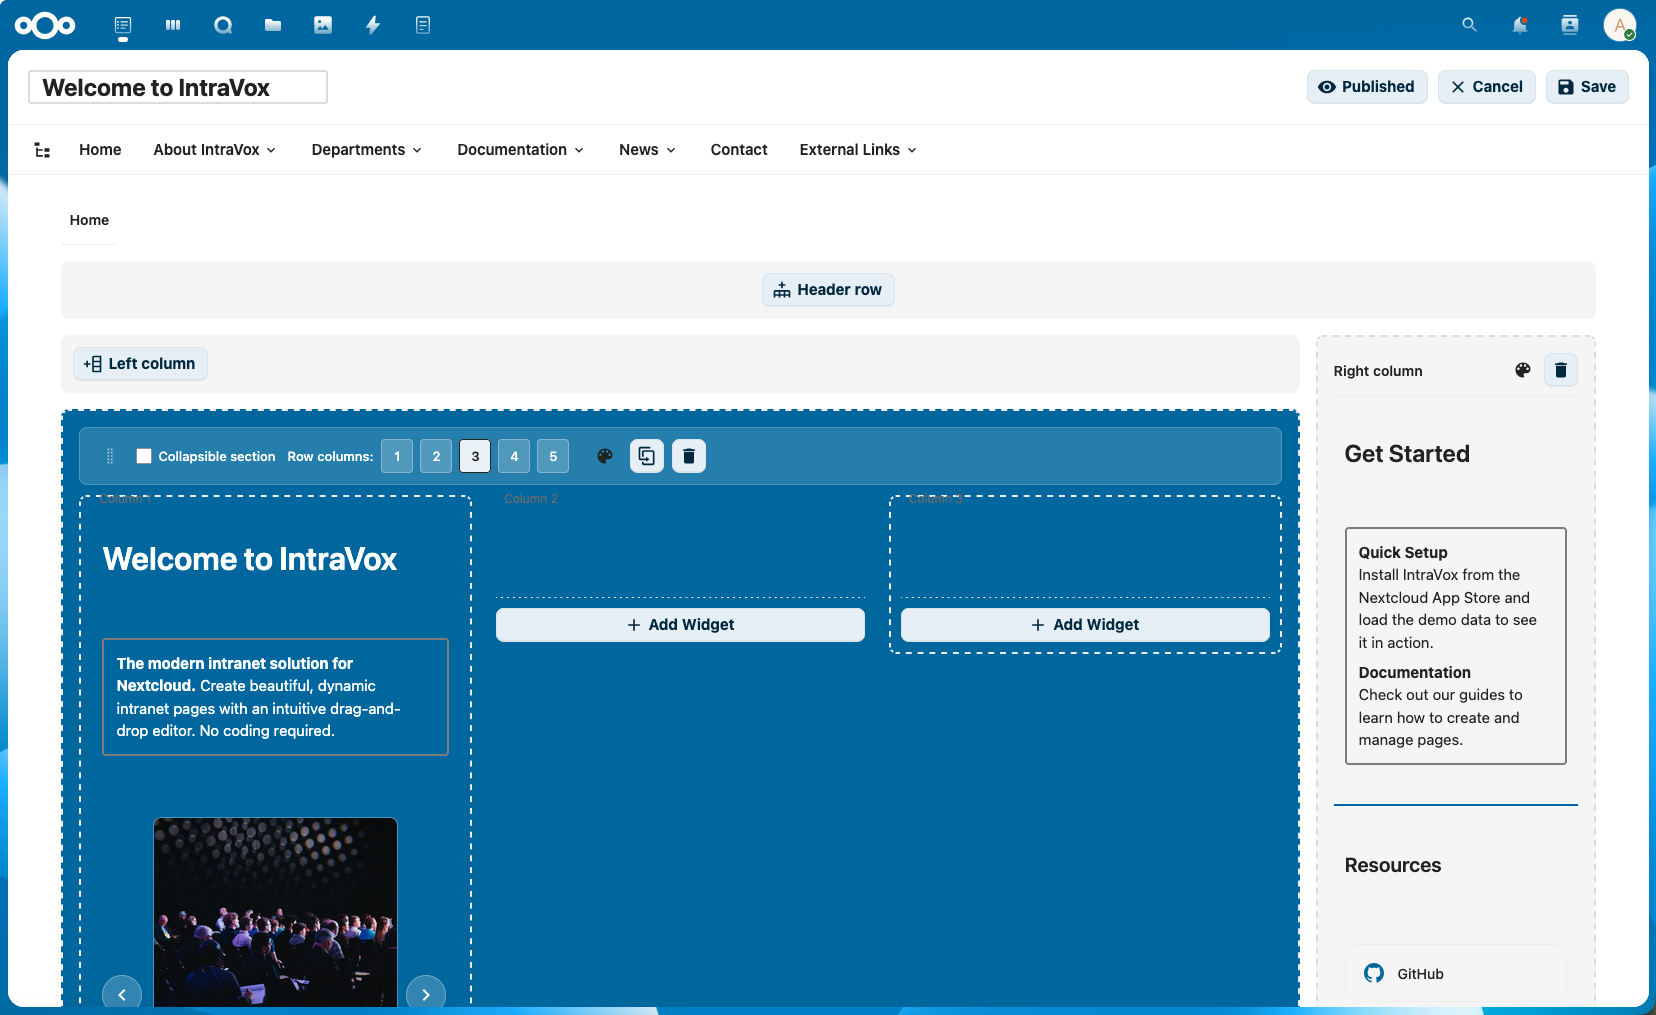Viewport: 1656px width, 1015px height.
Task: Open the Activity (lightning) app icon
Action: (x=372, y=25)
